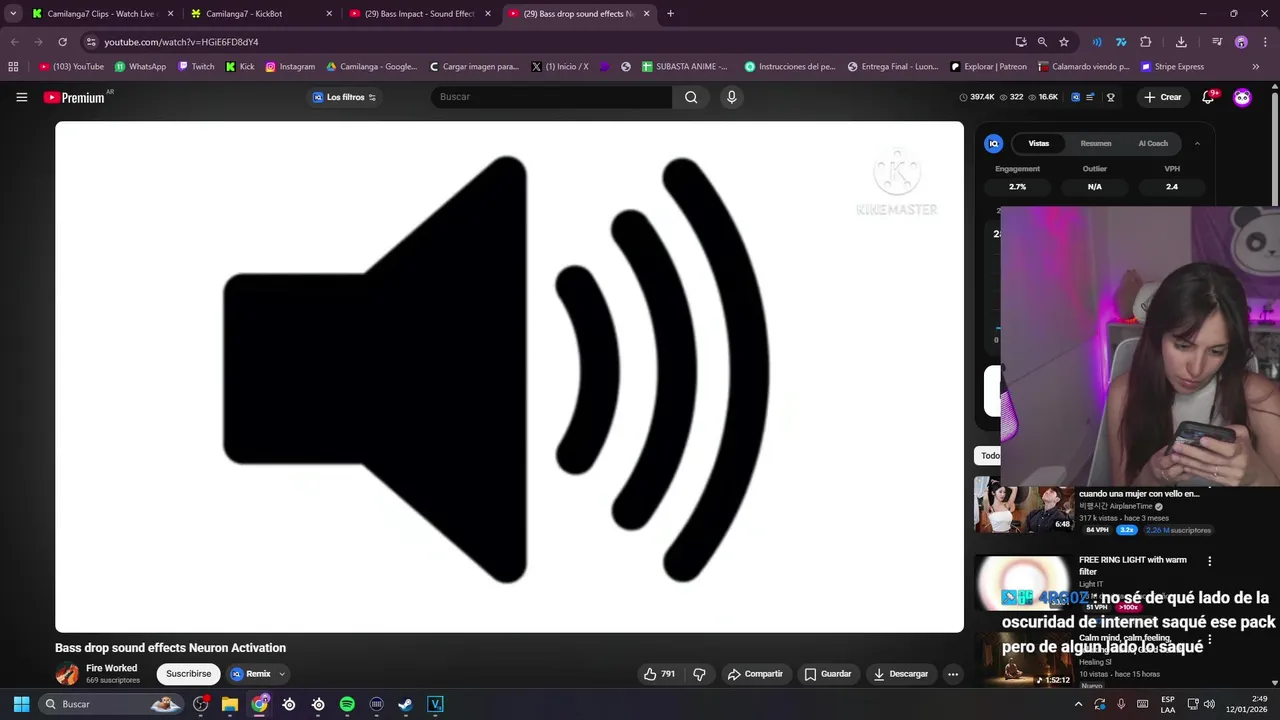The width and height of the screenshot is (1280, 720).
Task: Open Steam from the taskbar
Action: (x=405, y=704)
